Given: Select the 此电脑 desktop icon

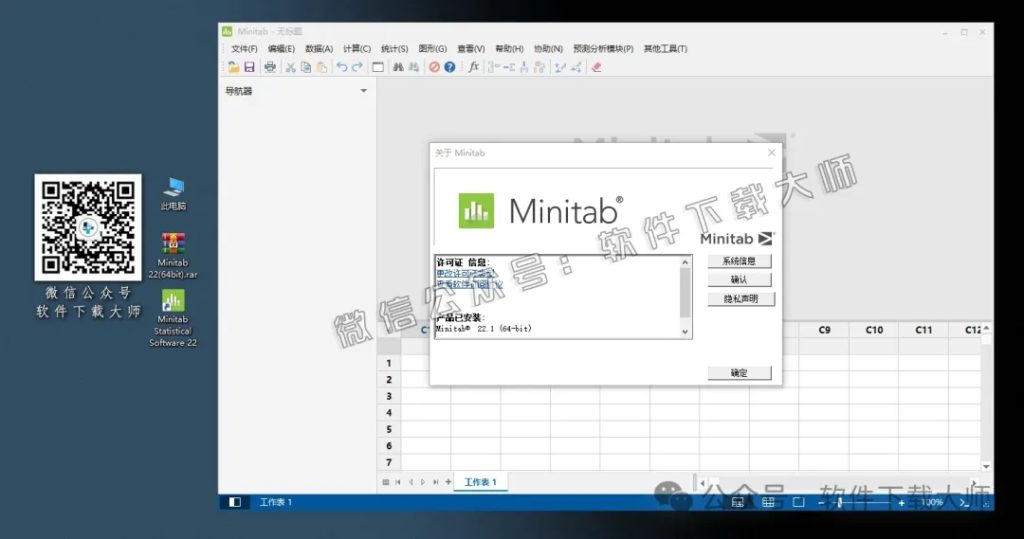Looking at the screenshot, I should click(173, 194).
